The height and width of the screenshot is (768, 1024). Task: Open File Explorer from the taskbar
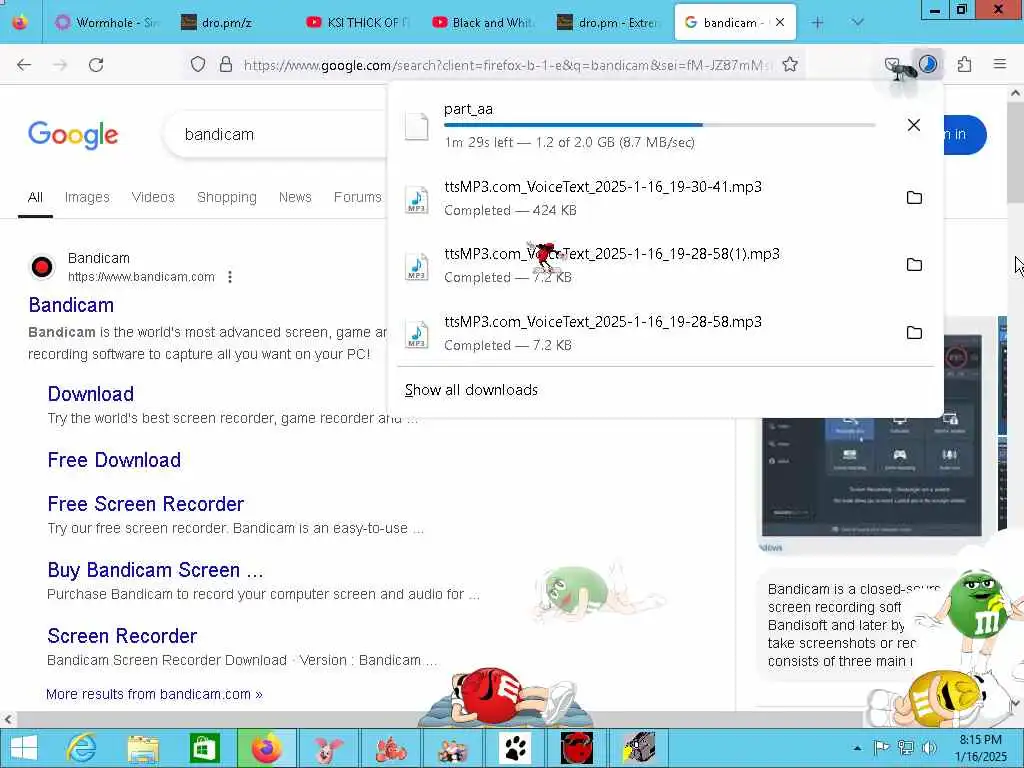pyautogui.click(x=143, y=748)
